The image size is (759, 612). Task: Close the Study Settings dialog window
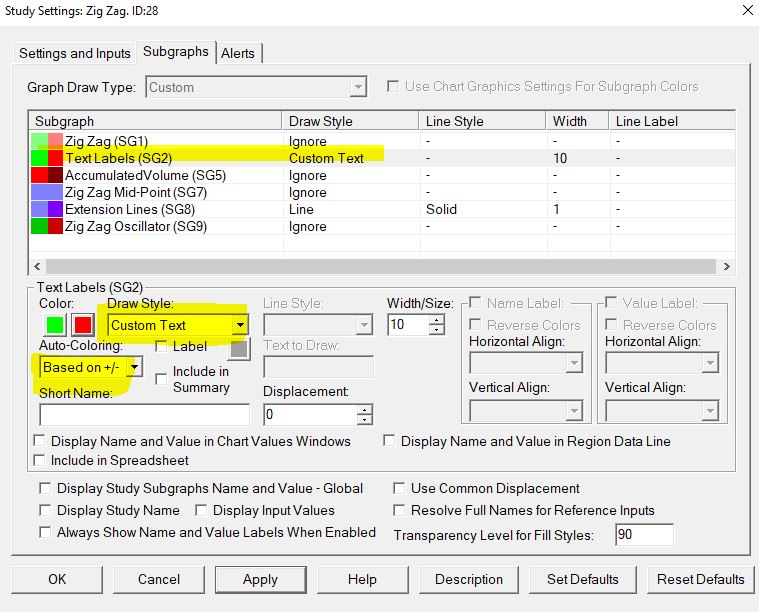pyautogui.click(x=748, y=10)
